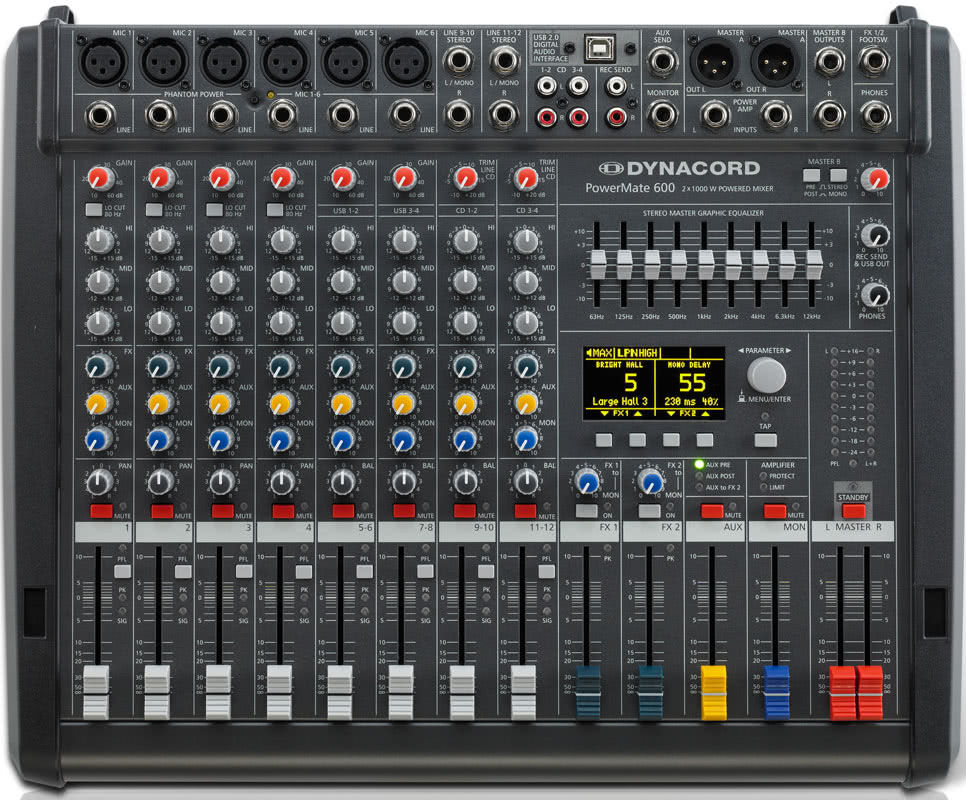Click the FX 1 to MON blue knob

point(587,482)
